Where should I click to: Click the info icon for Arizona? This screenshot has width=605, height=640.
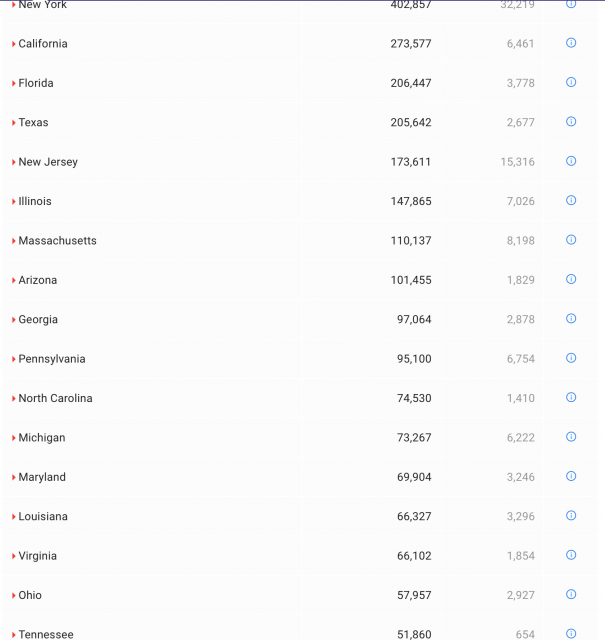[571, 279]
